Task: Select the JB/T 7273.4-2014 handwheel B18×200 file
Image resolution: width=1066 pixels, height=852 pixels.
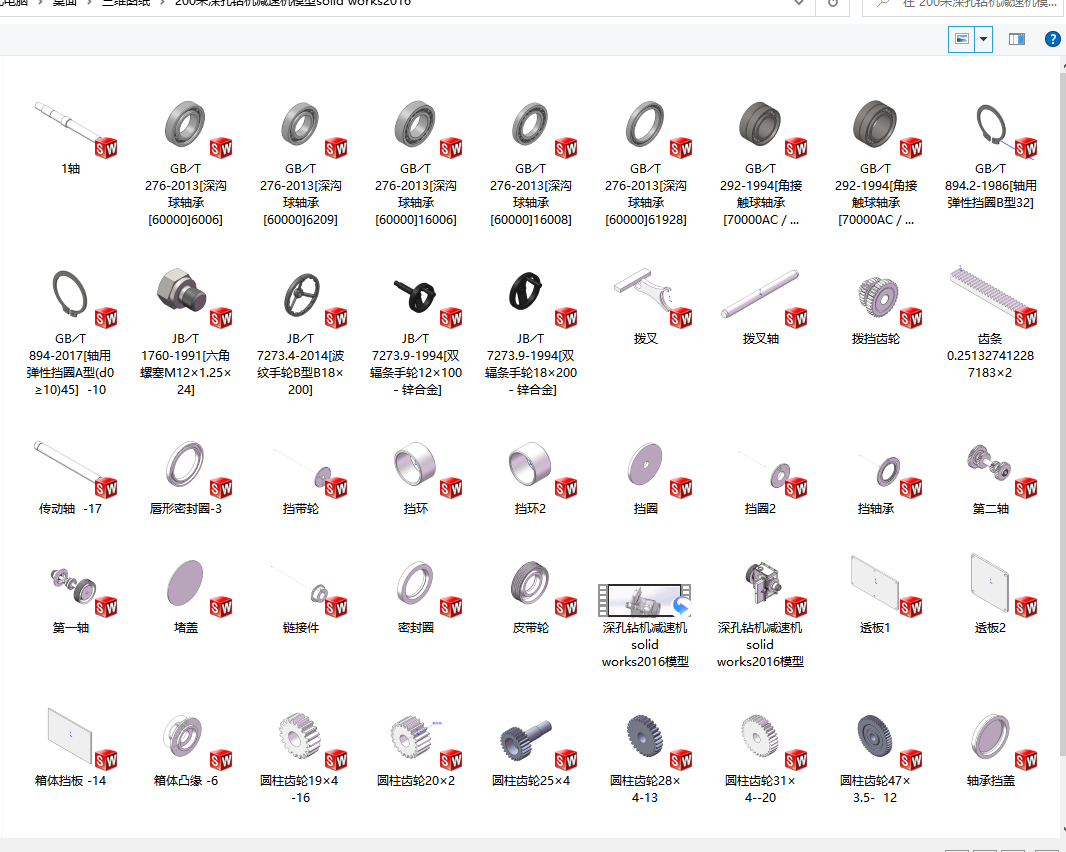Action: click(300, 332)
